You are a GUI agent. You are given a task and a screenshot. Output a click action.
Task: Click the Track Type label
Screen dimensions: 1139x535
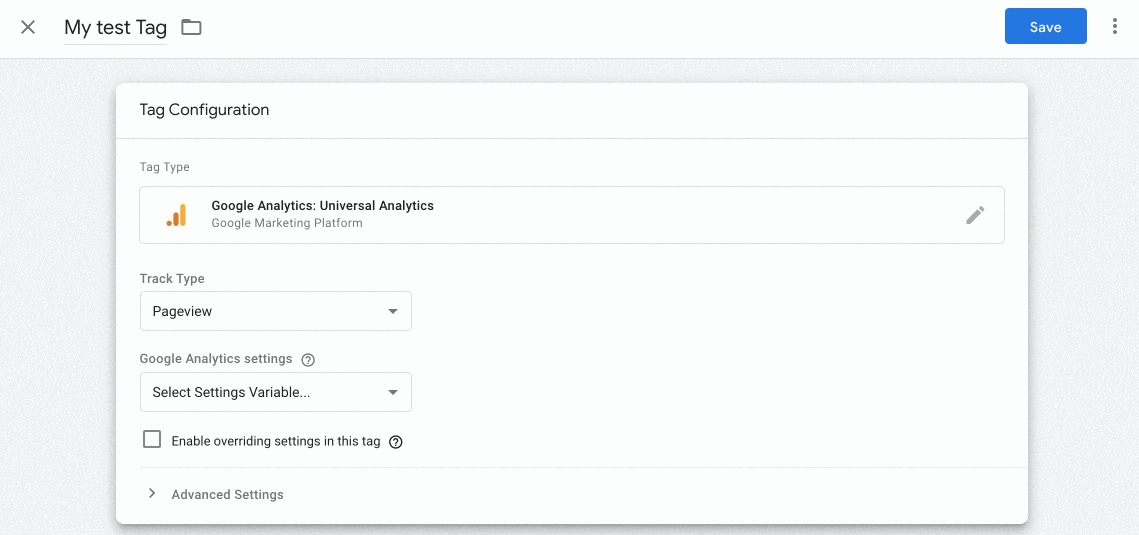click(x=172, y=279)
